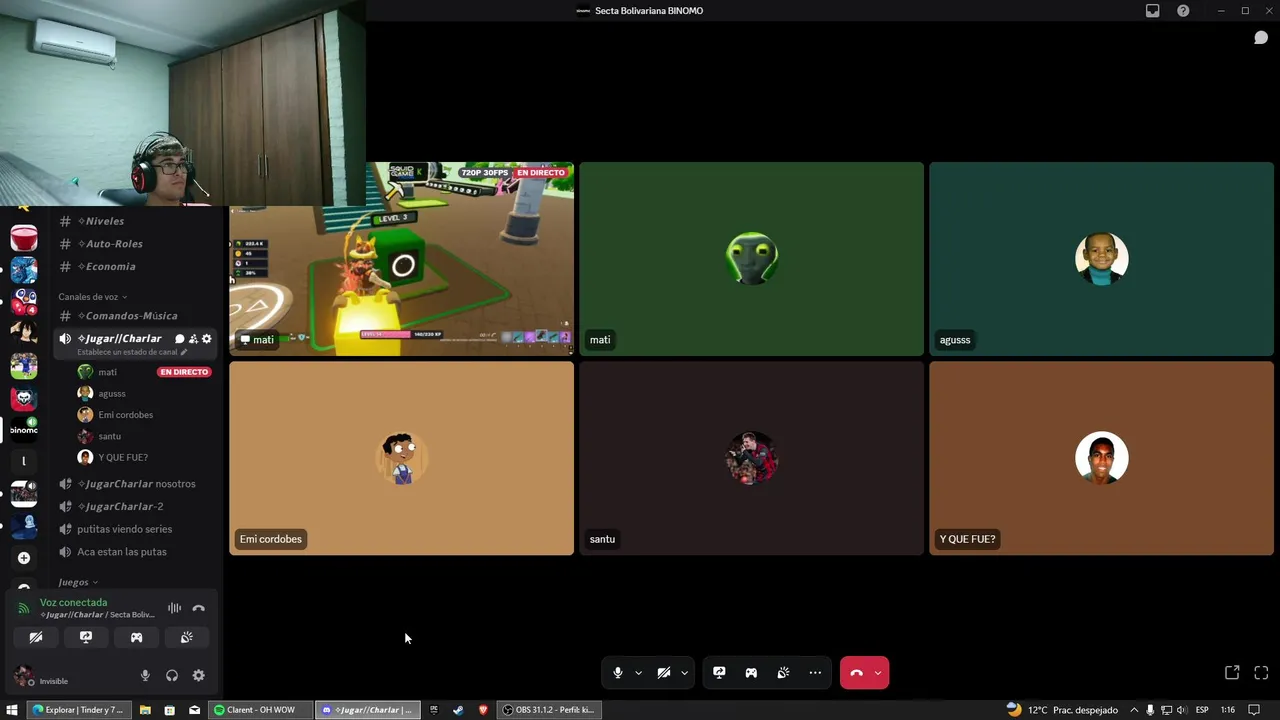Open camera options dropdown arrow in call bar
1280x720 pixels.
click(684, 673)
